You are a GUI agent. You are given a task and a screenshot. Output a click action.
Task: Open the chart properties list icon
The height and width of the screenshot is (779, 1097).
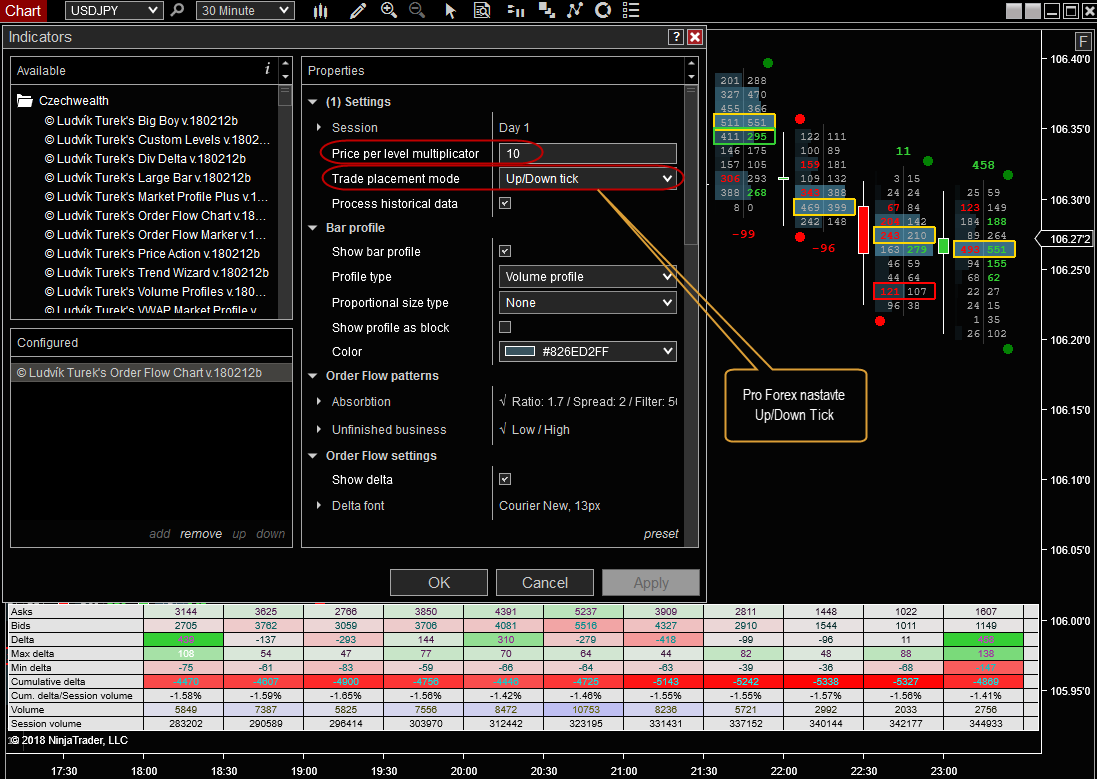[630, 10]
